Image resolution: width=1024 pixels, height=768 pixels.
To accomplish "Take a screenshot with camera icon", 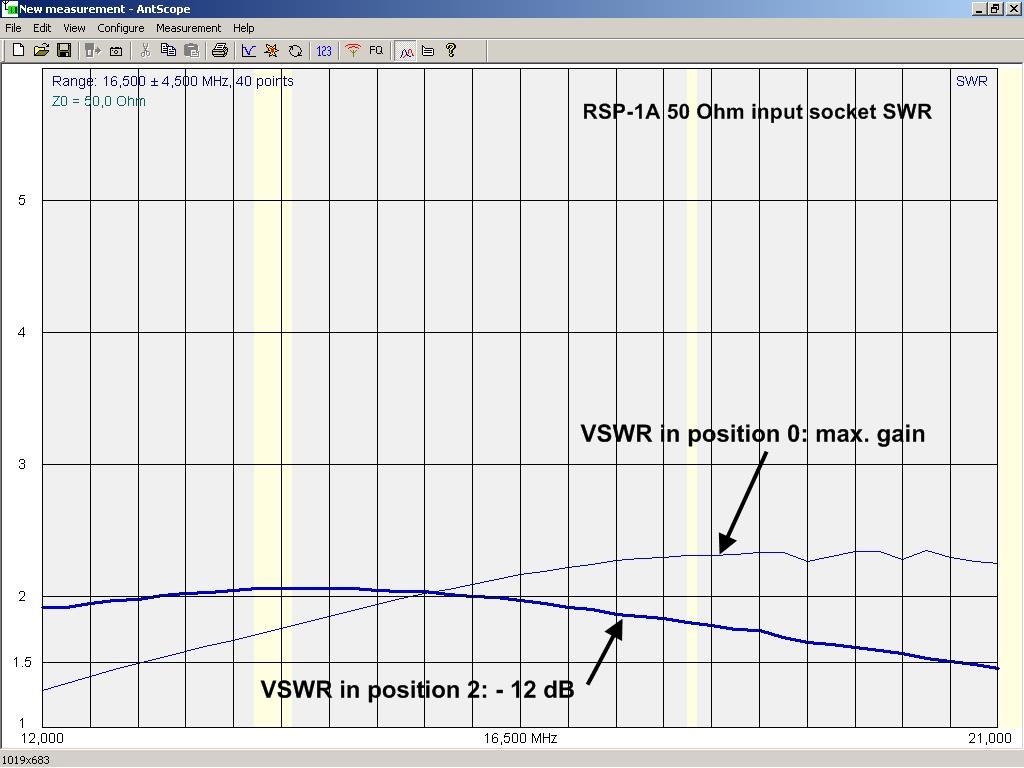I will 116,51.
